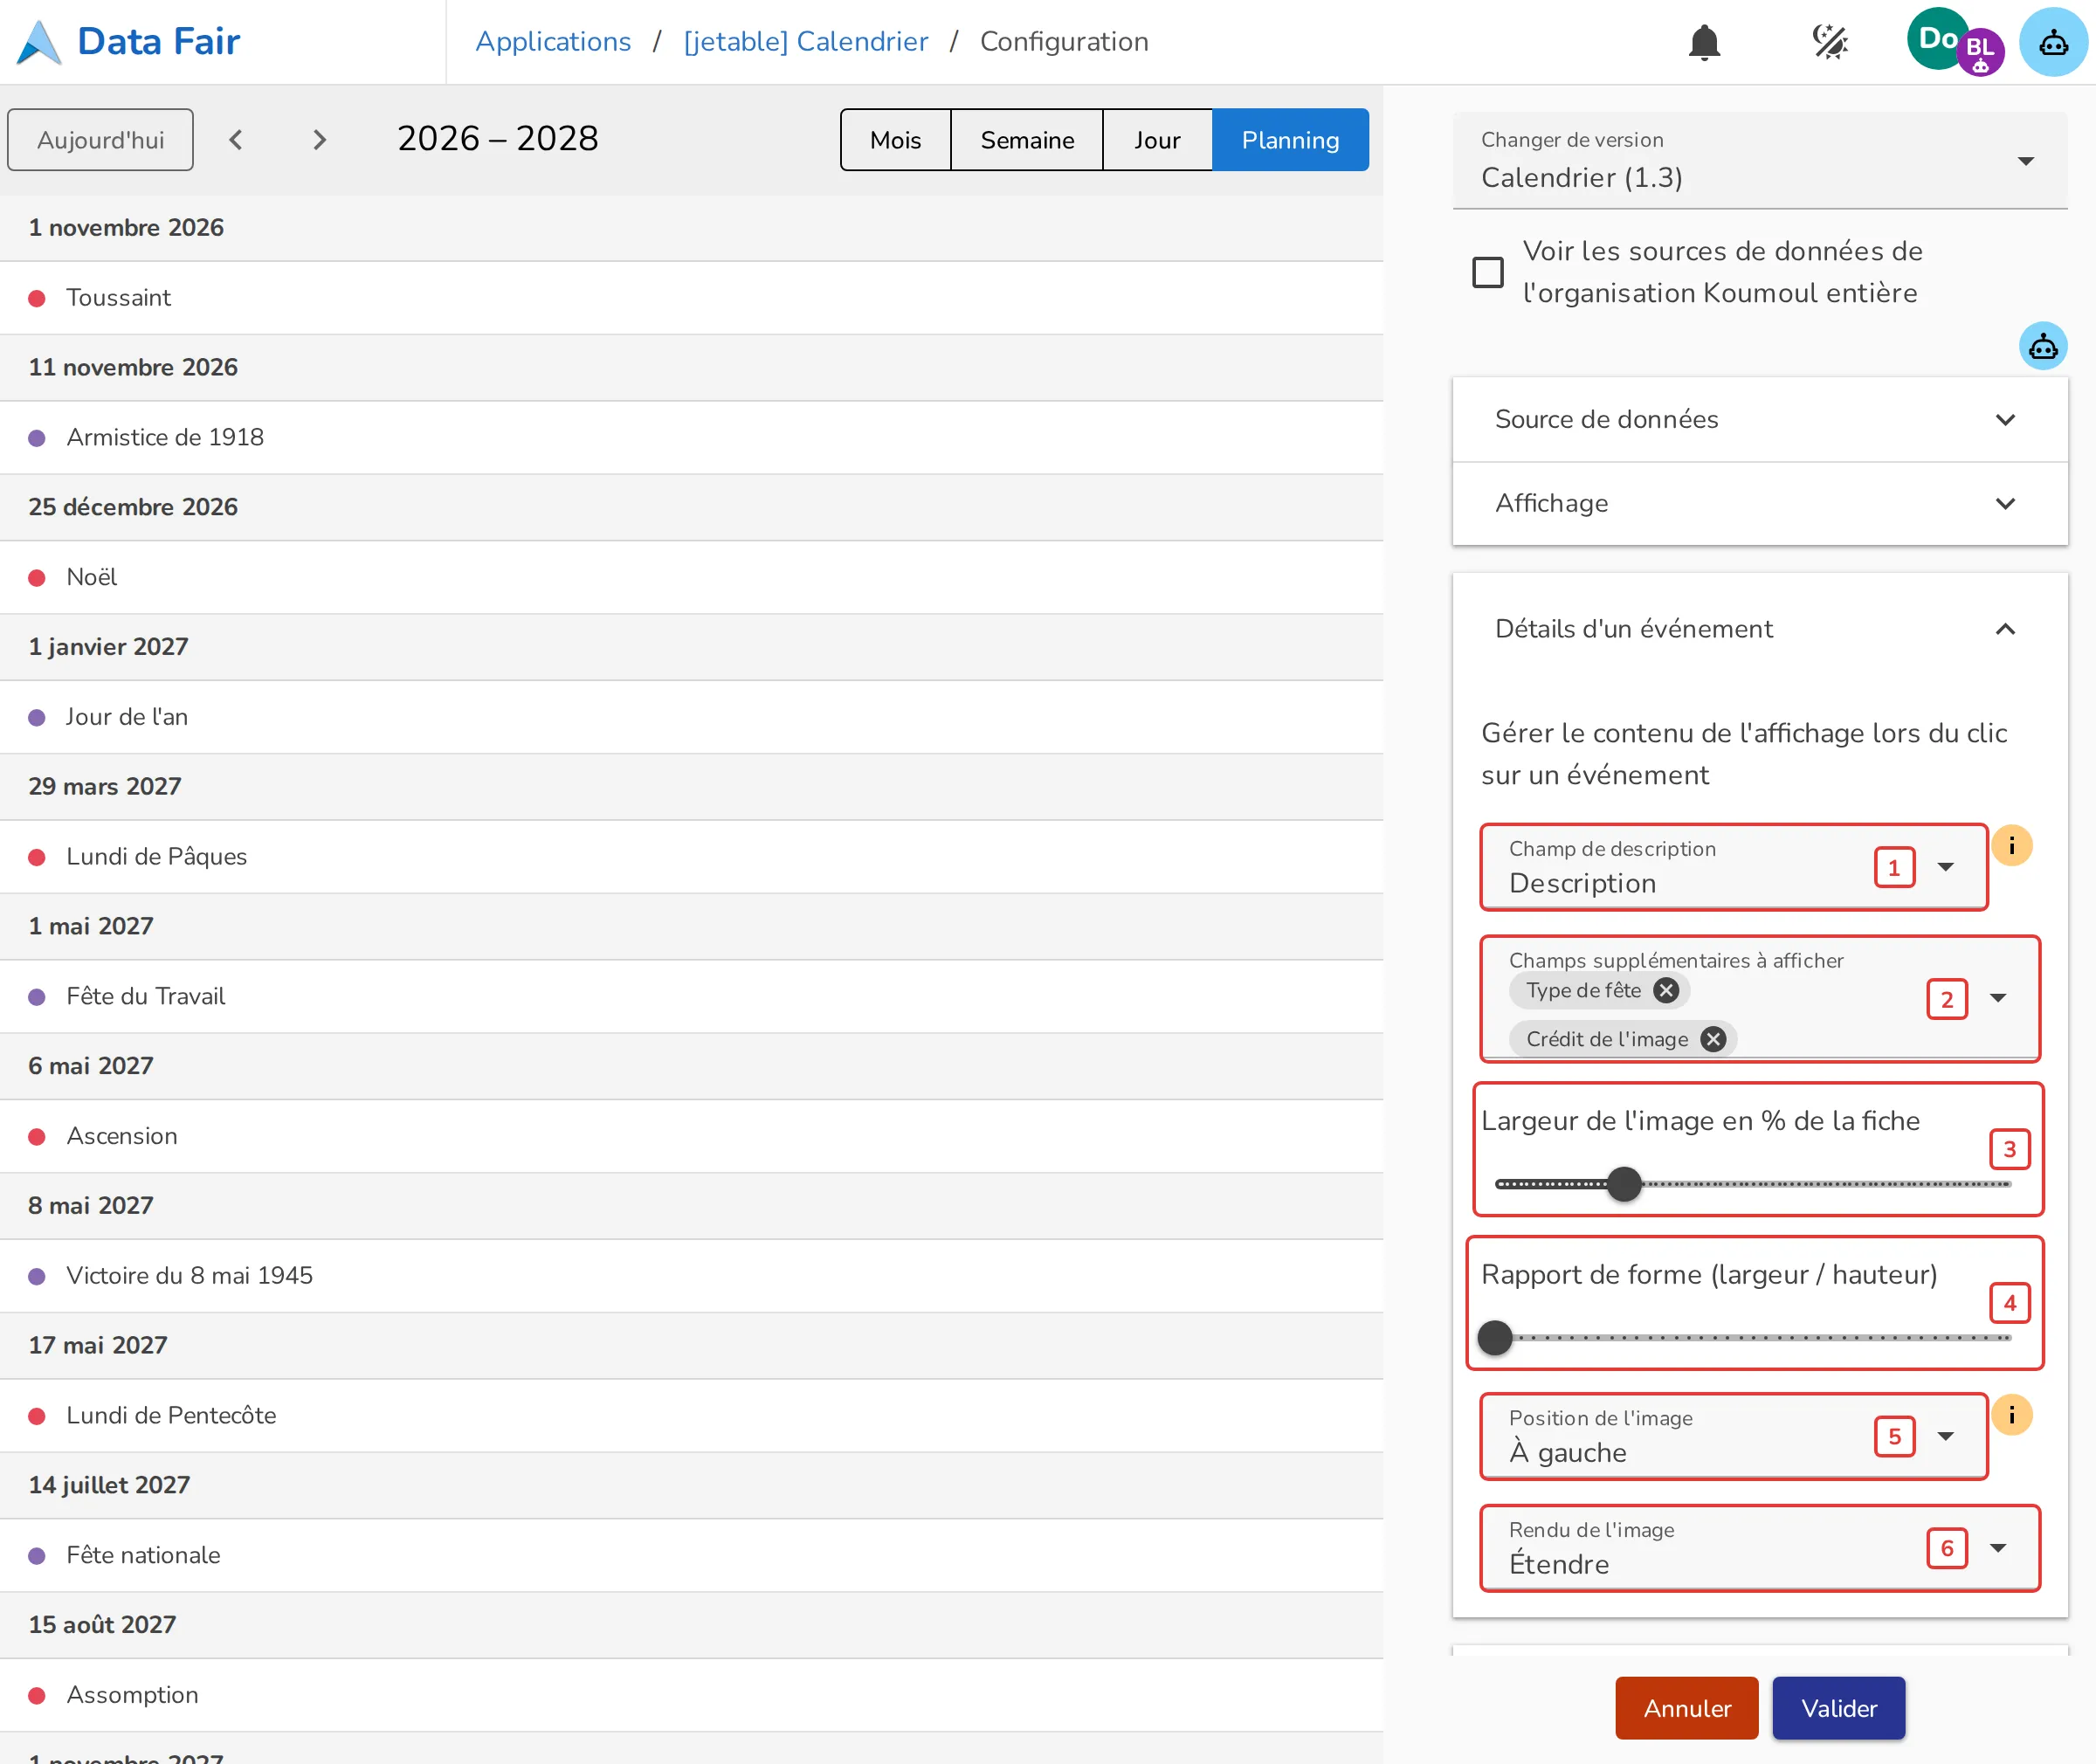This screenshot has height=1764, width=2096.
Task: Open the Noël event
Action: (691, 577)
